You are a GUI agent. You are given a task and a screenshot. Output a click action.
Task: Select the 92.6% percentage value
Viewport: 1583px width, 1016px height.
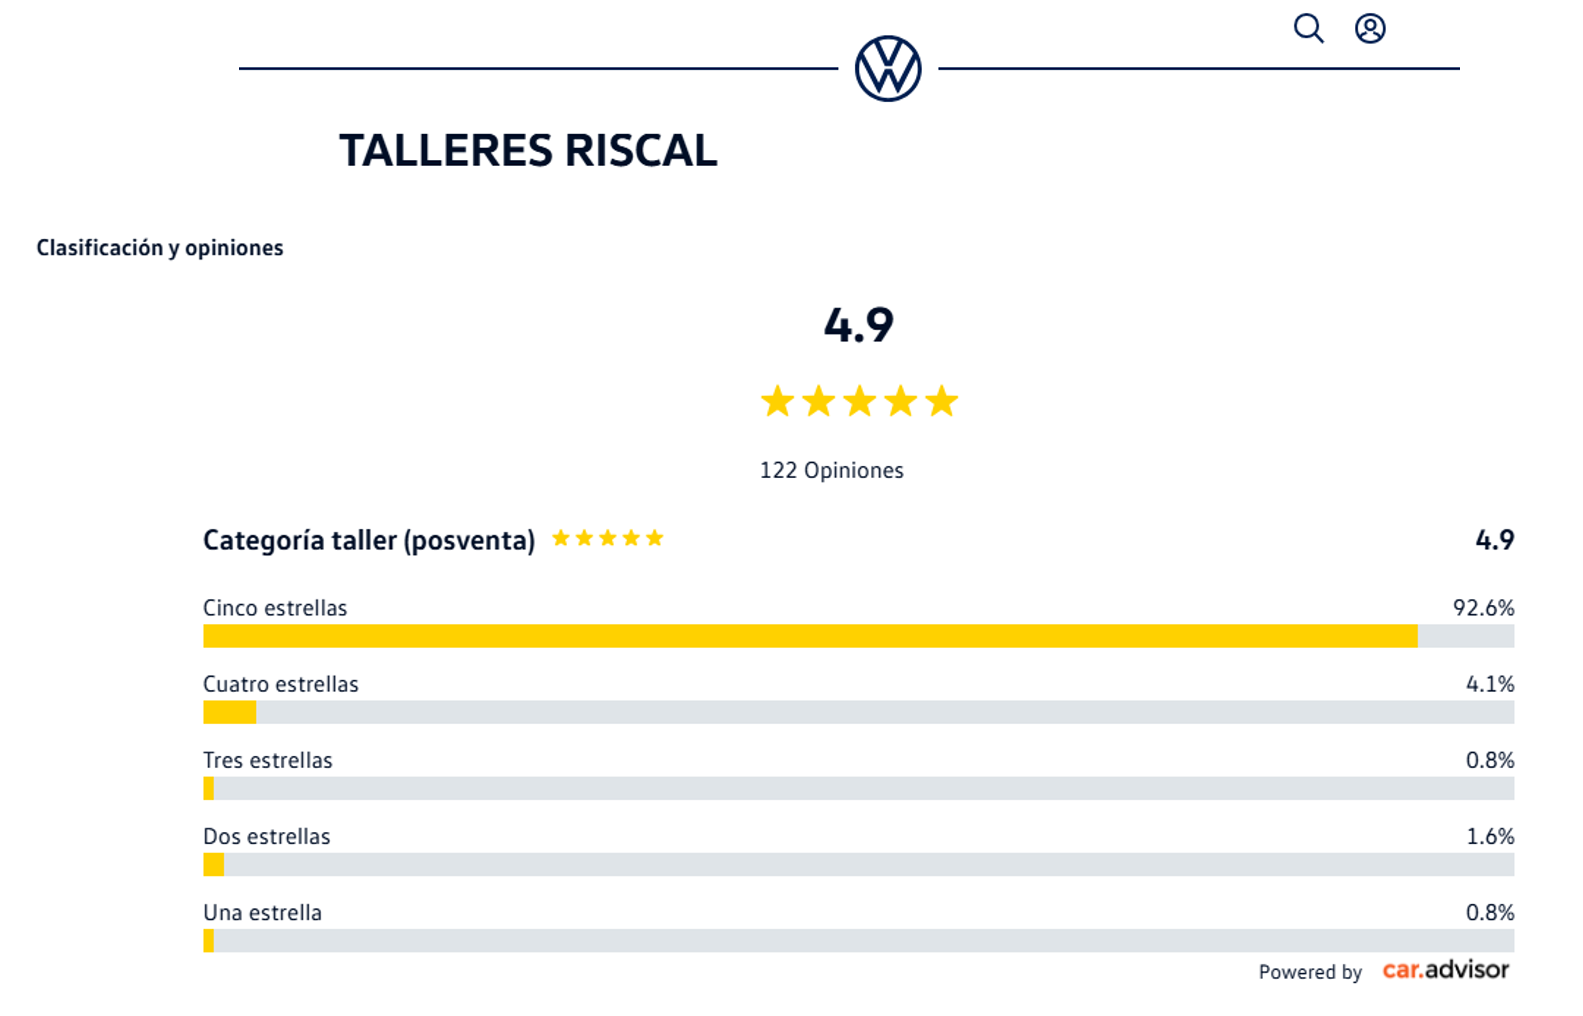[x=1483, y=607]
